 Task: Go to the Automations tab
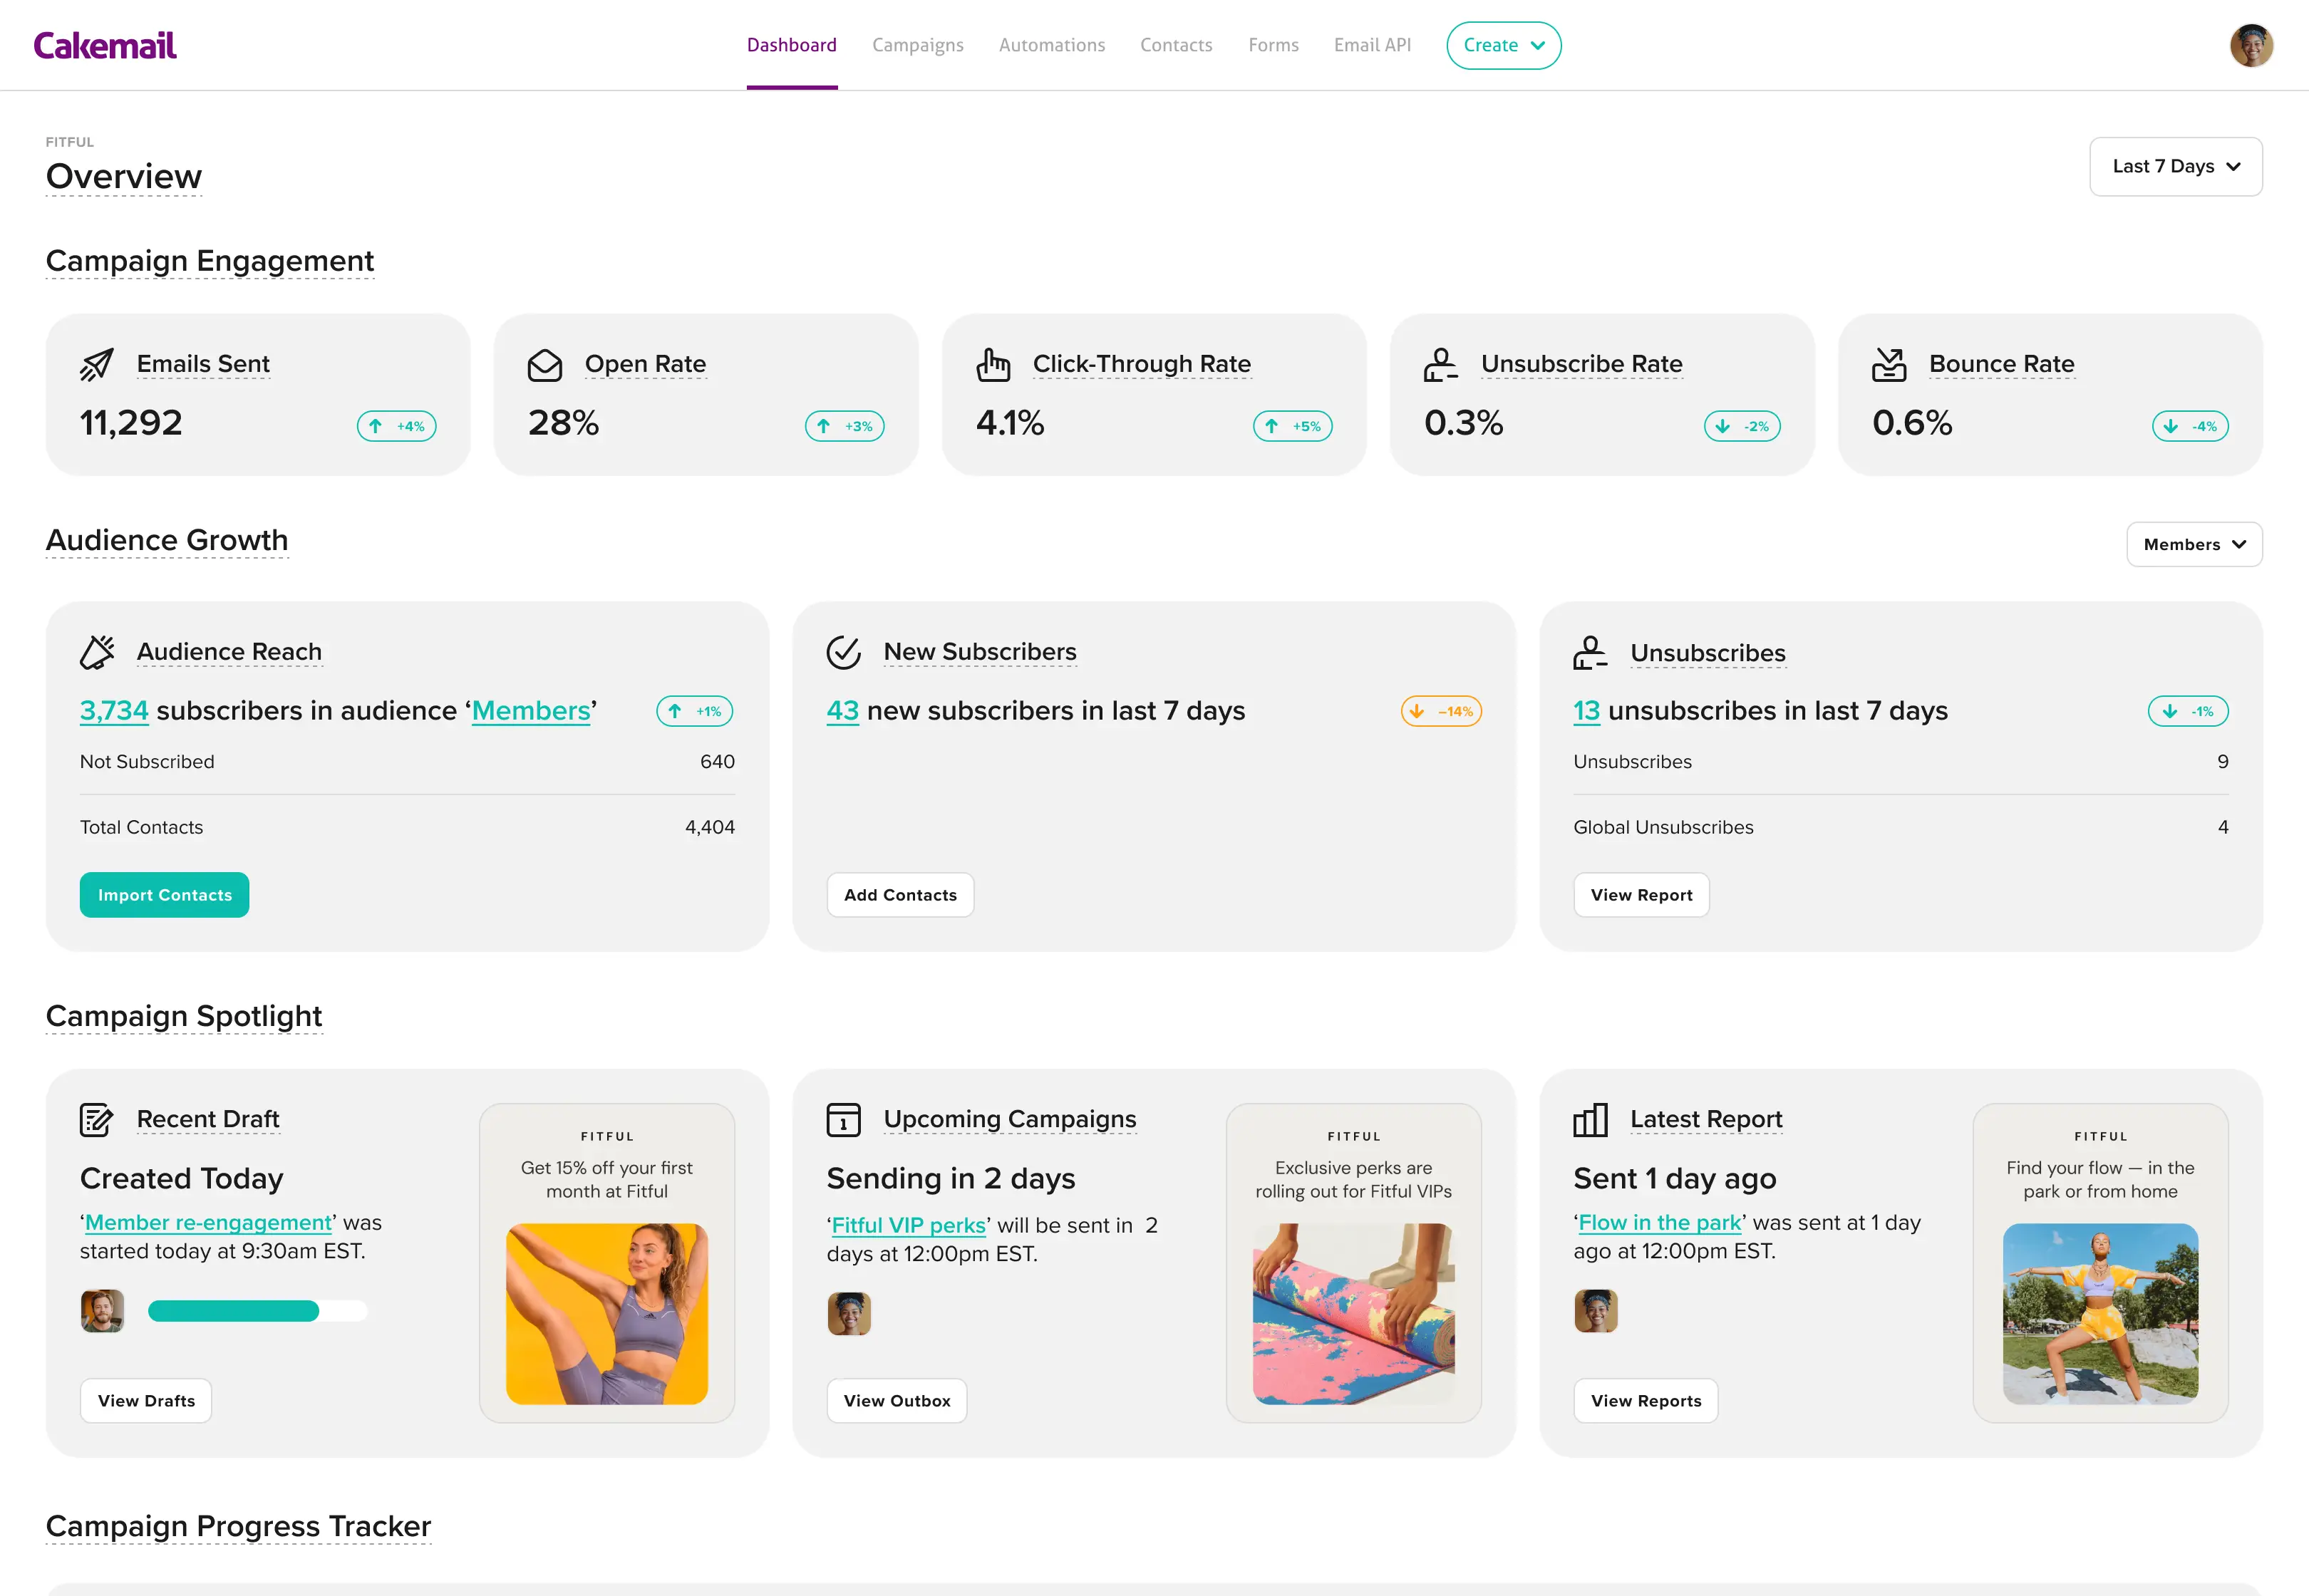1051,45
